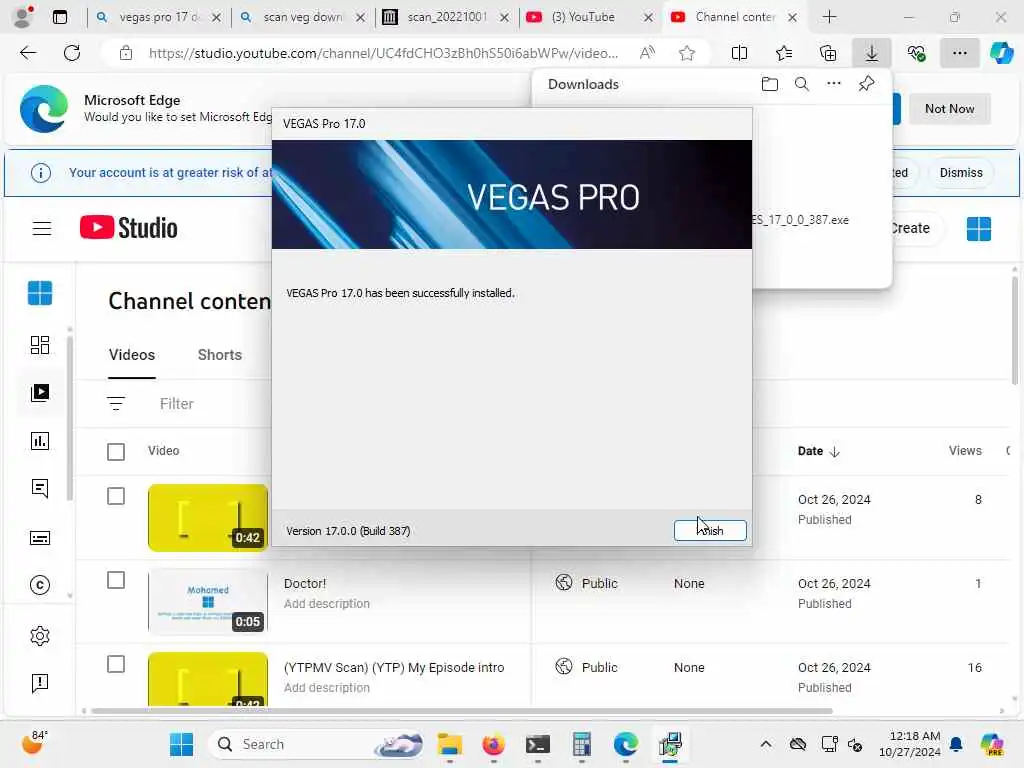Open Send feedback icon in sidebar
This screenshot has width=1024, height=768.
[40, 683]
